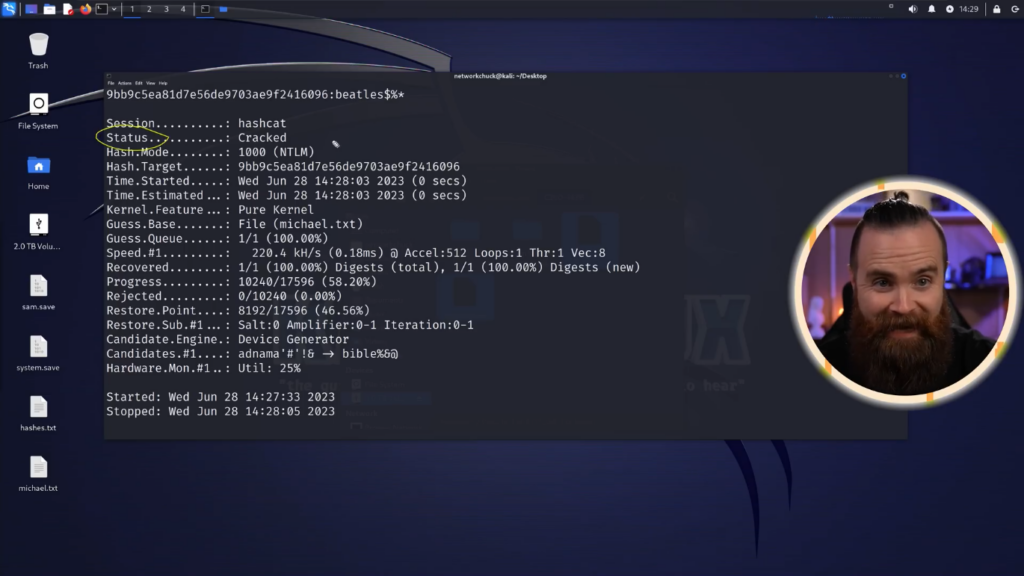1024x576 pixels.
Task: Open the Kali applications menu
Action: pyautogui.click(x=9, y=9)
